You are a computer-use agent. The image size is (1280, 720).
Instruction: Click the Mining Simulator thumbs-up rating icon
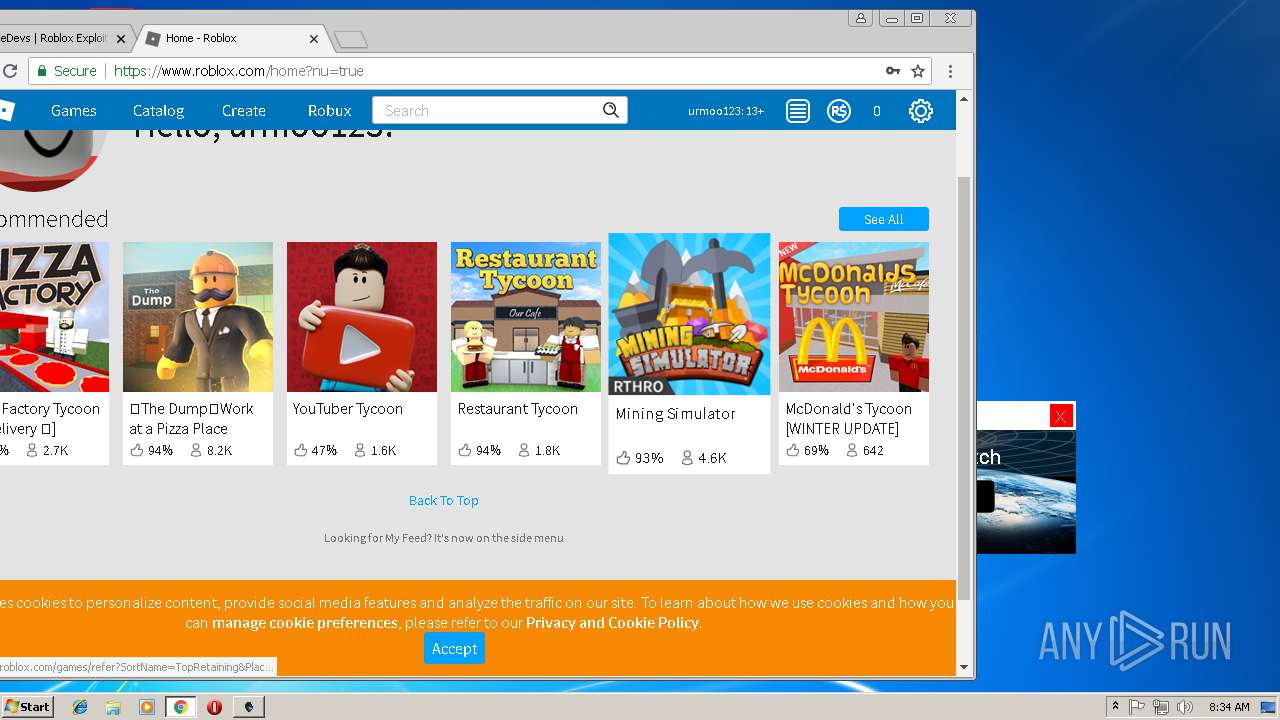tap(623, 458)
